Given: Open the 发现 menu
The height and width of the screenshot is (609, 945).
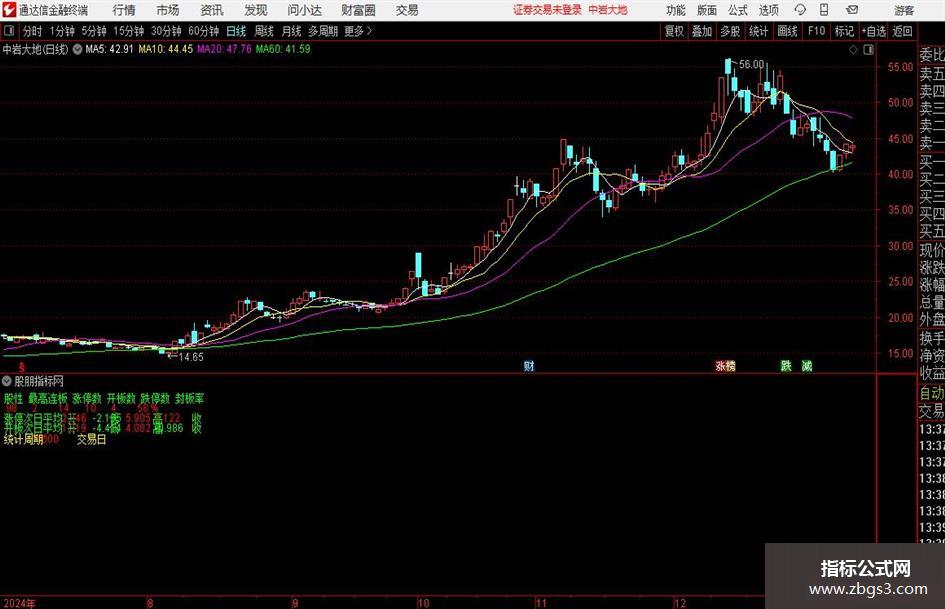Looking at the screenshot, I should tap(256, 10).
